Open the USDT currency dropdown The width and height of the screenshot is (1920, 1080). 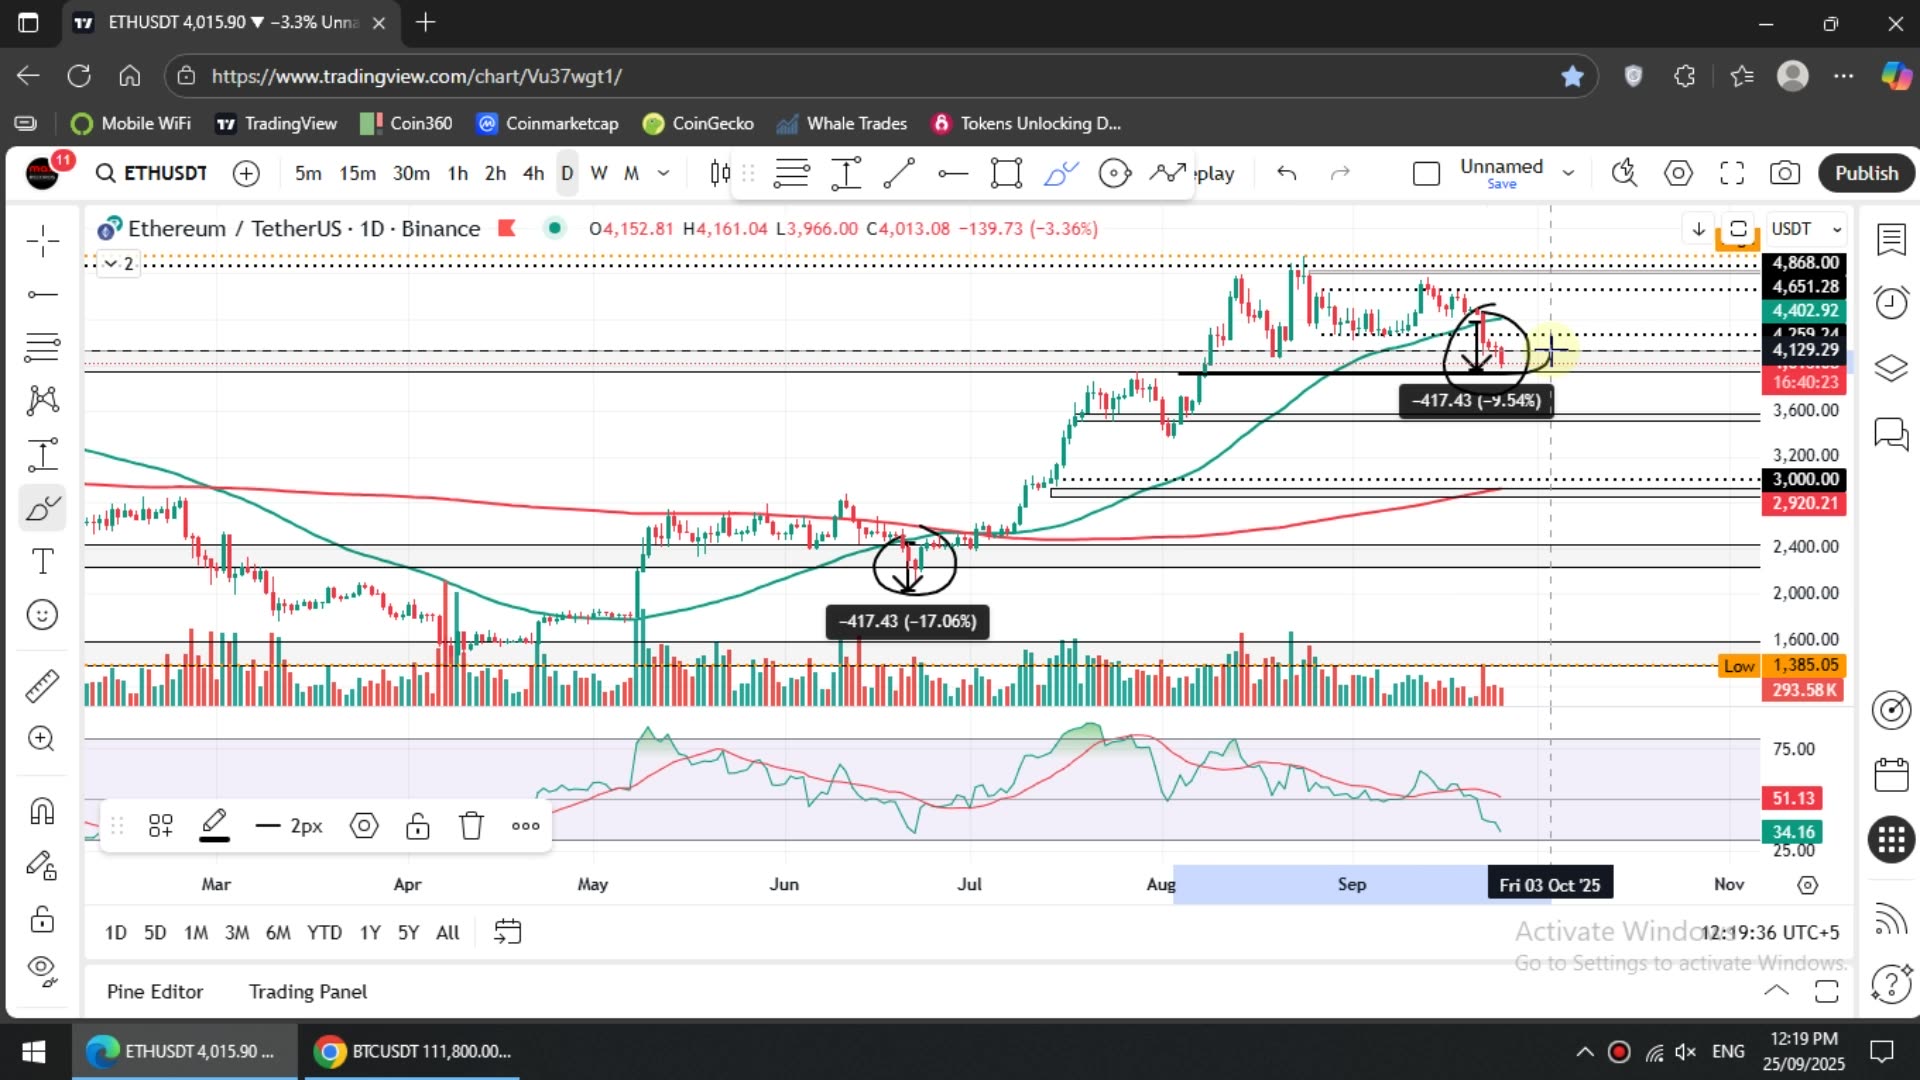point(1806,229)
